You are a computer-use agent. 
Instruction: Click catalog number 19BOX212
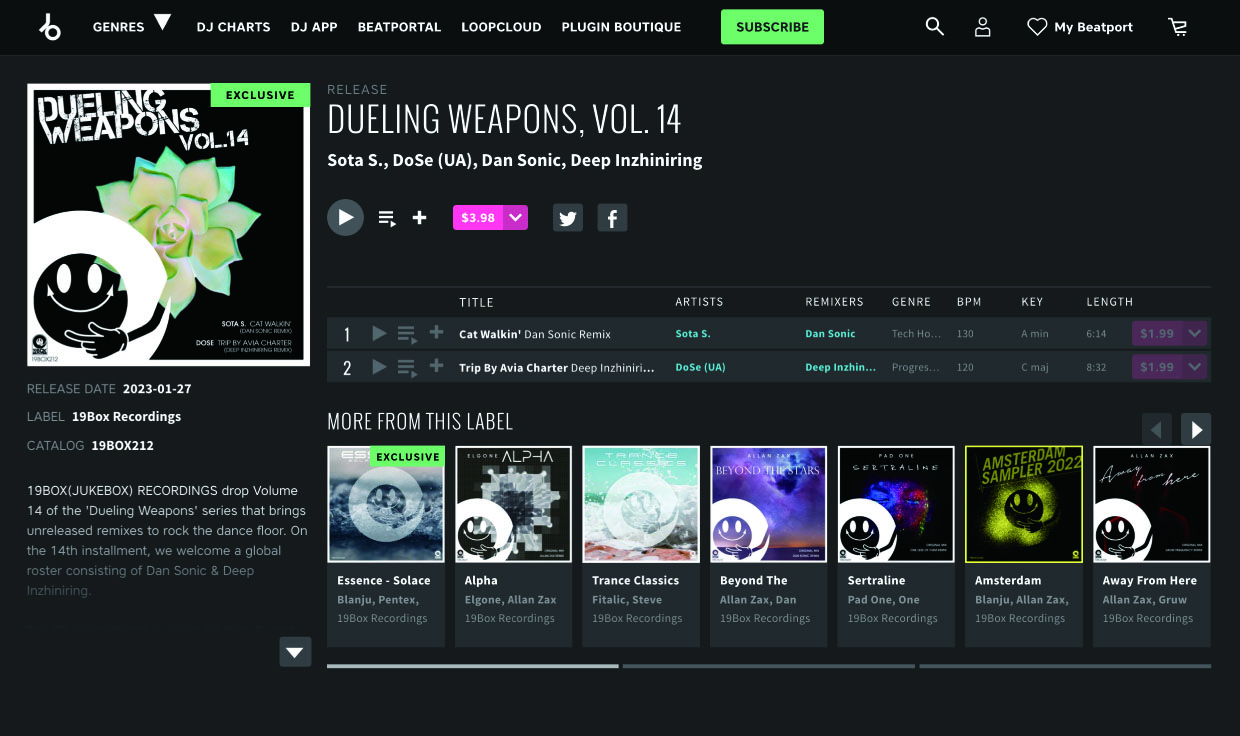(x=122, y=445)
